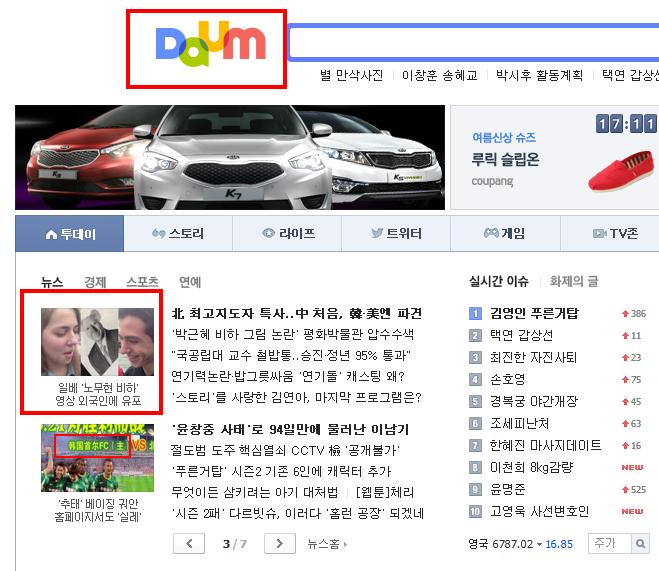Switch to the TV존 tab

point(610,234)
